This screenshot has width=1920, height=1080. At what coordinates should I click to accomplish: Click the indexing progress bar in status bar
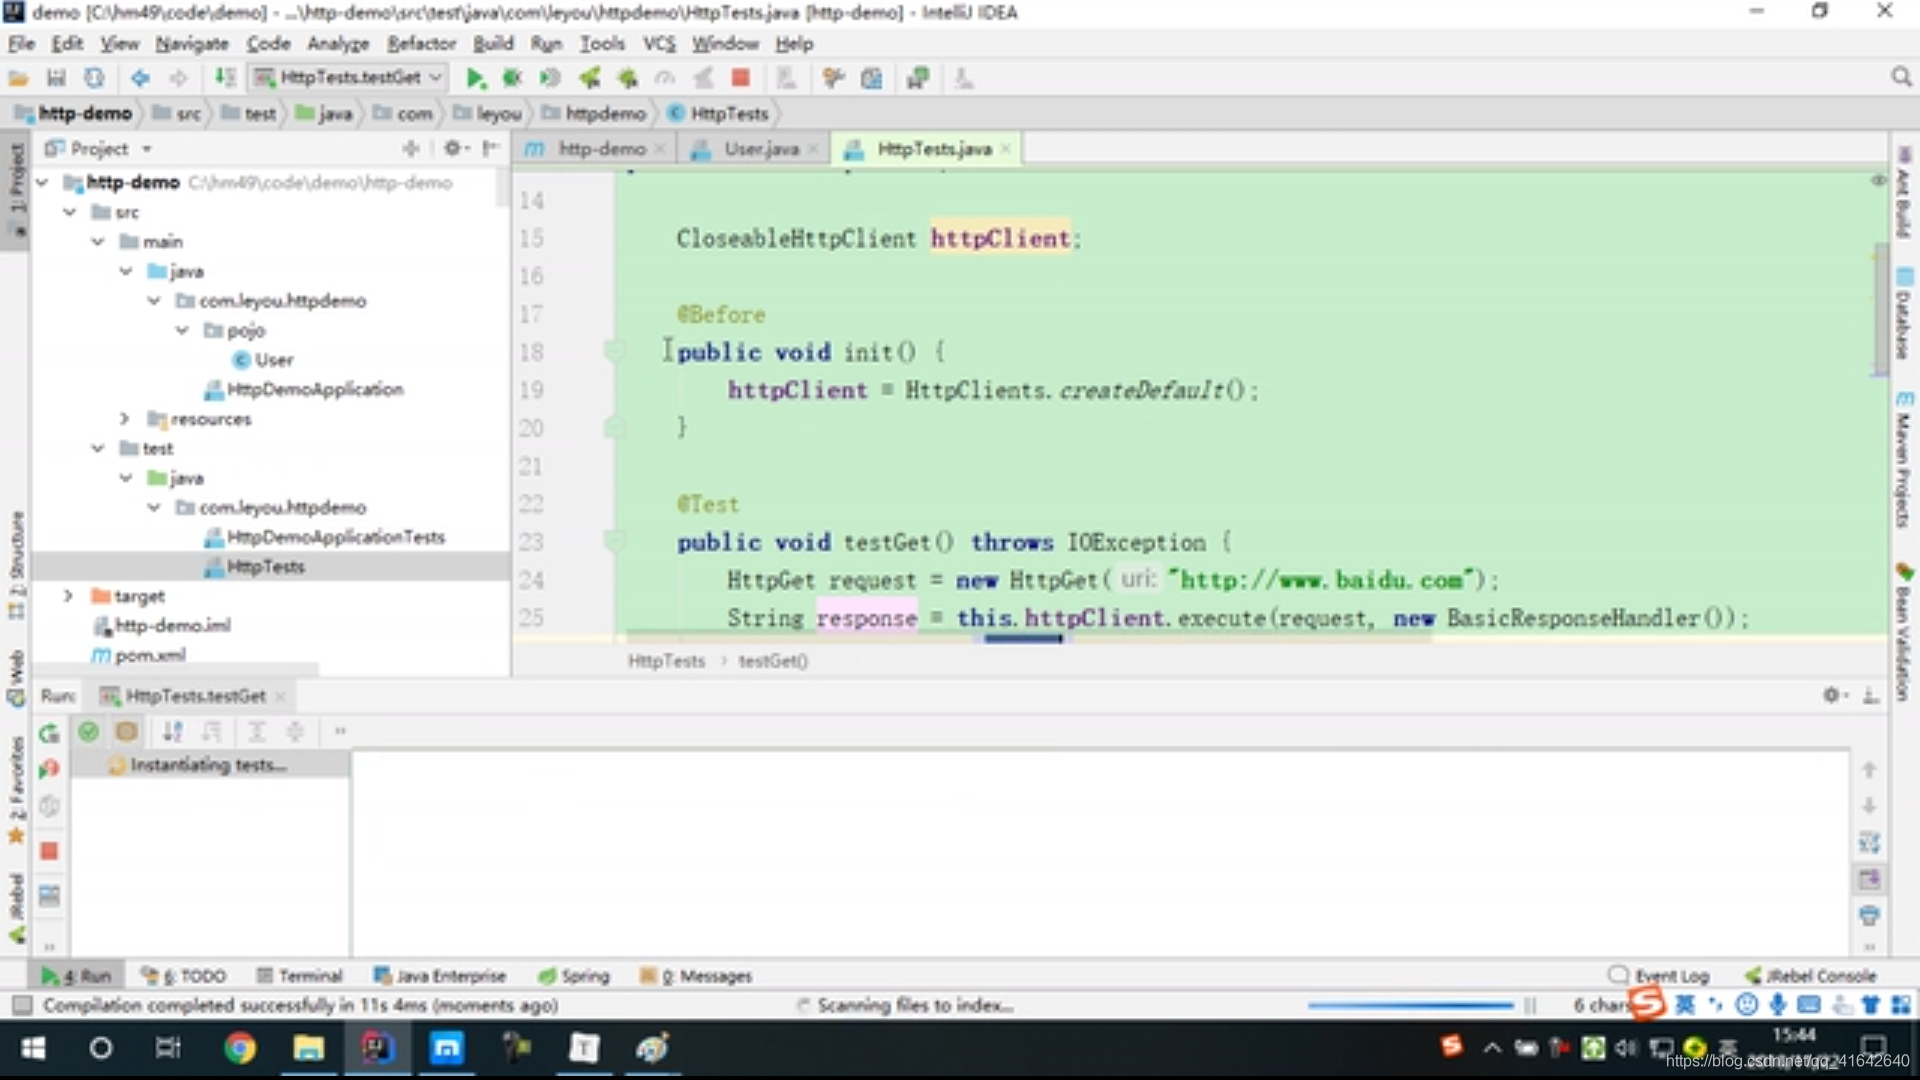(x=1410, y=1005)
